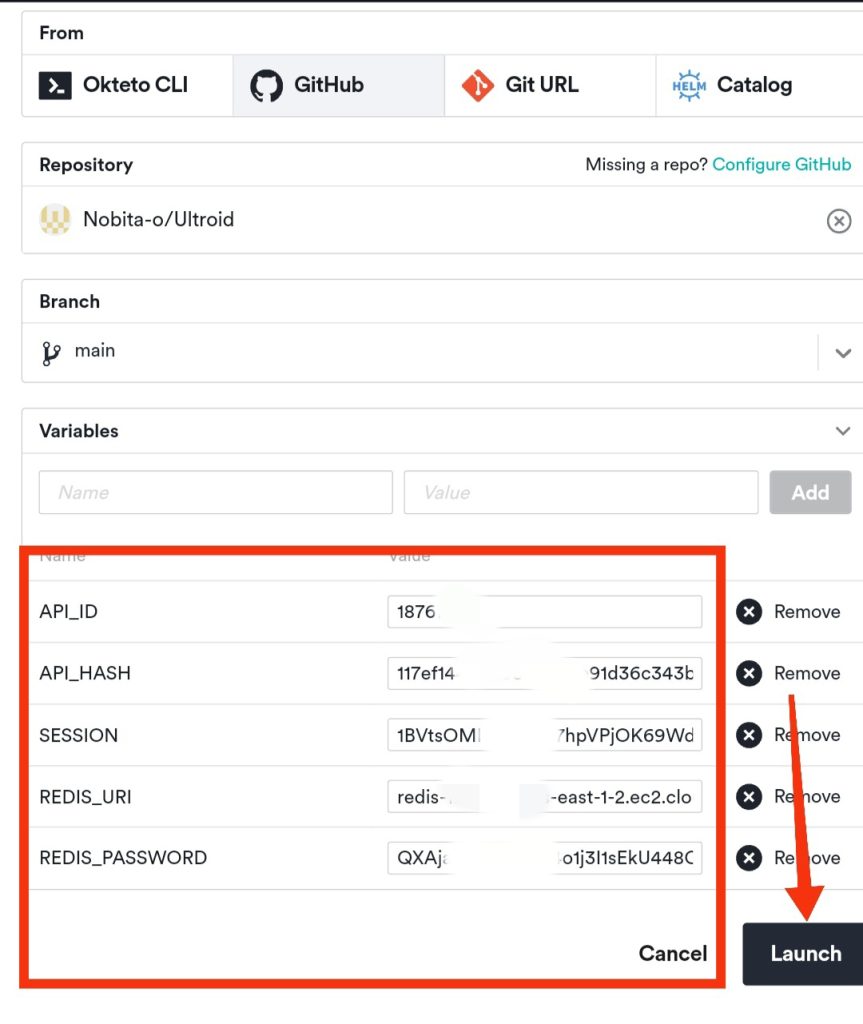Expand the main branch dropdown
Image resolution: width=863 pixels, height=1024 pixels.
pyautogui.click(x=842, y=352)
